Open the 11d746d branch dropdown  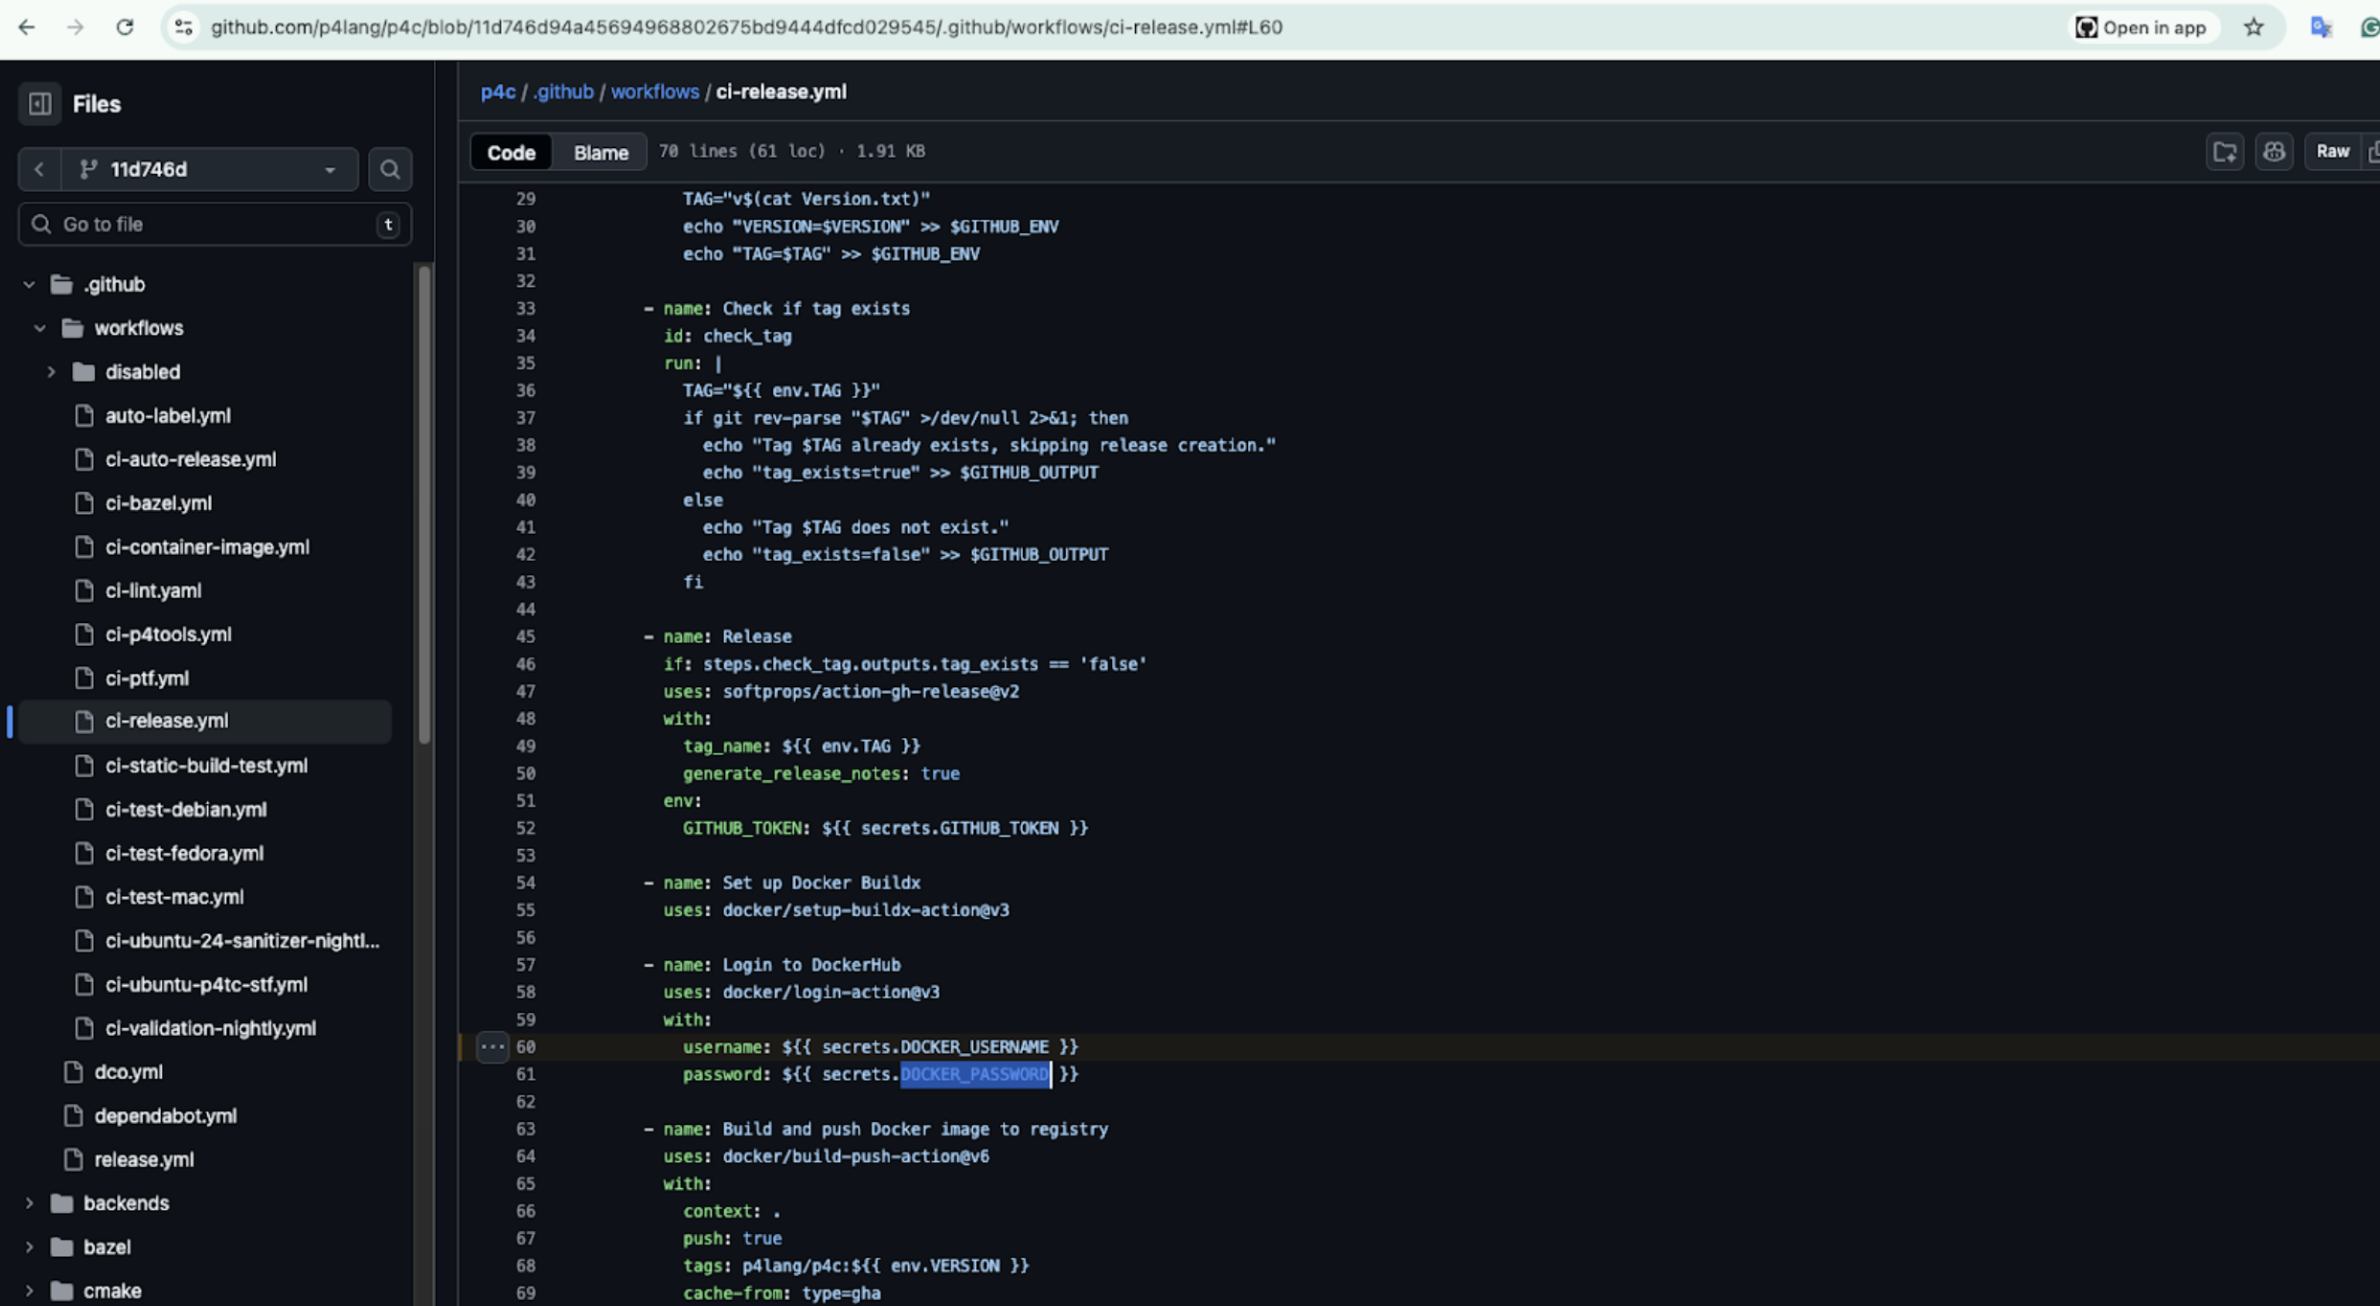click(210, 169)
